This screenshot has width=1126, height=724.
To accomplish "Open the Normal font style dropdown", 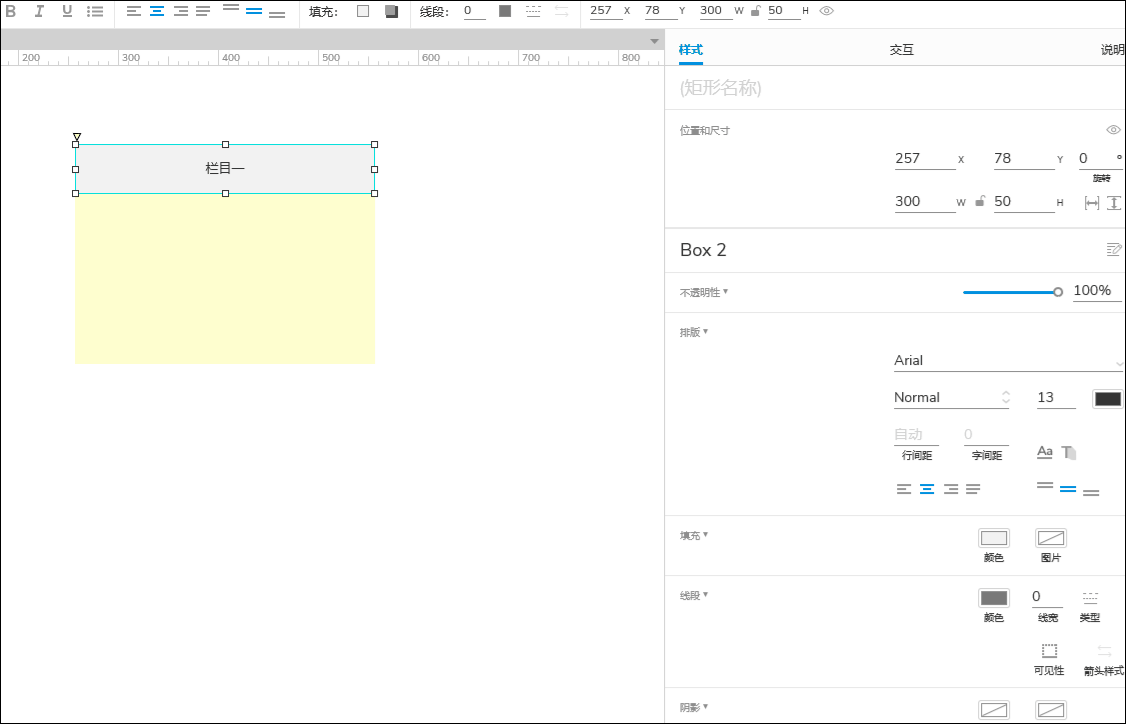I will pos(951,398).
